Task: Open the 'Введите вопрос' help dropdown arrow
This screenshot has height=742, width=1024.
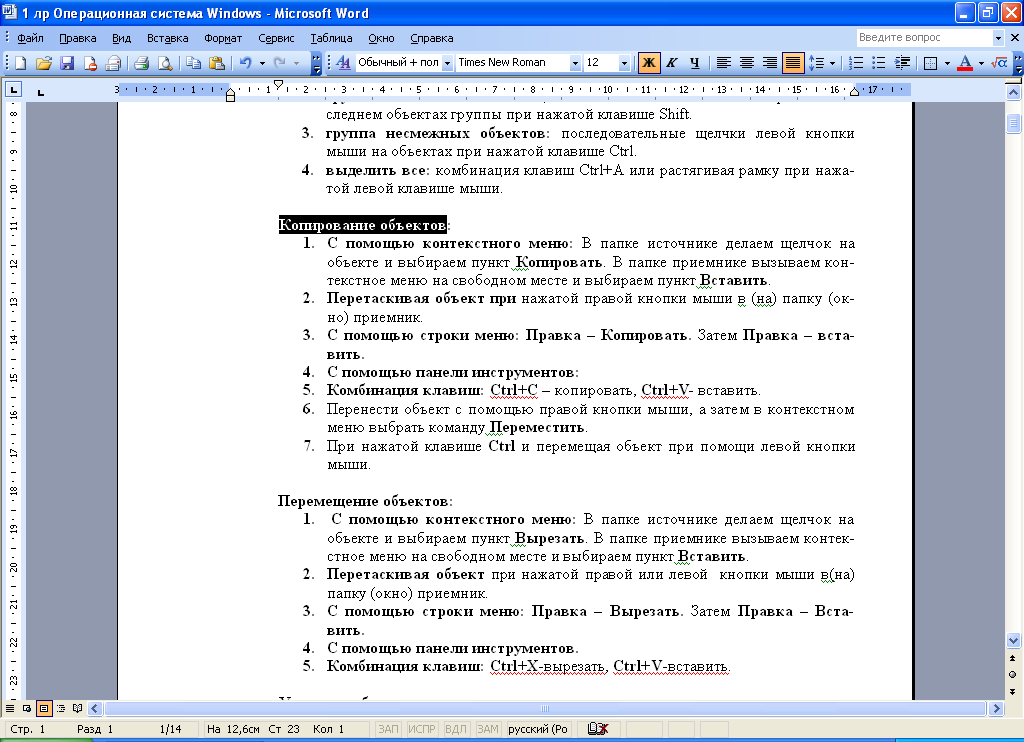Action: (x=998, y=38)
